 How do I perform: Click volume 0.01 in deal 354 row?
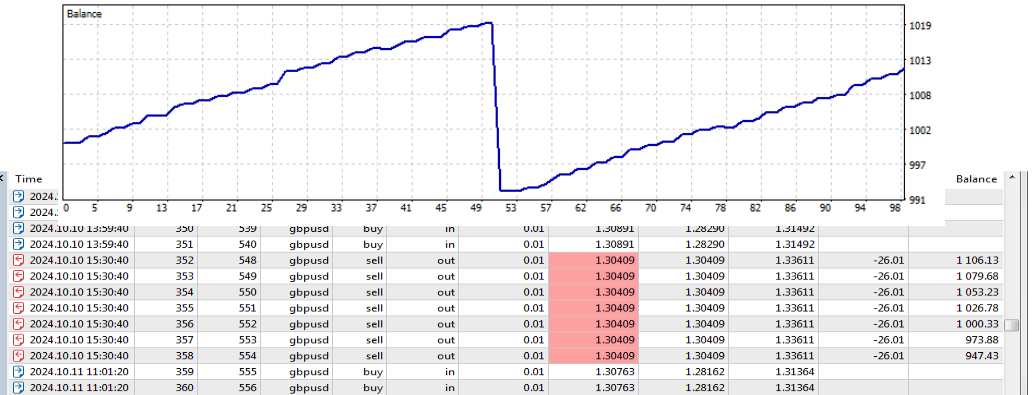pyautogui.click(x=534, y=292)
